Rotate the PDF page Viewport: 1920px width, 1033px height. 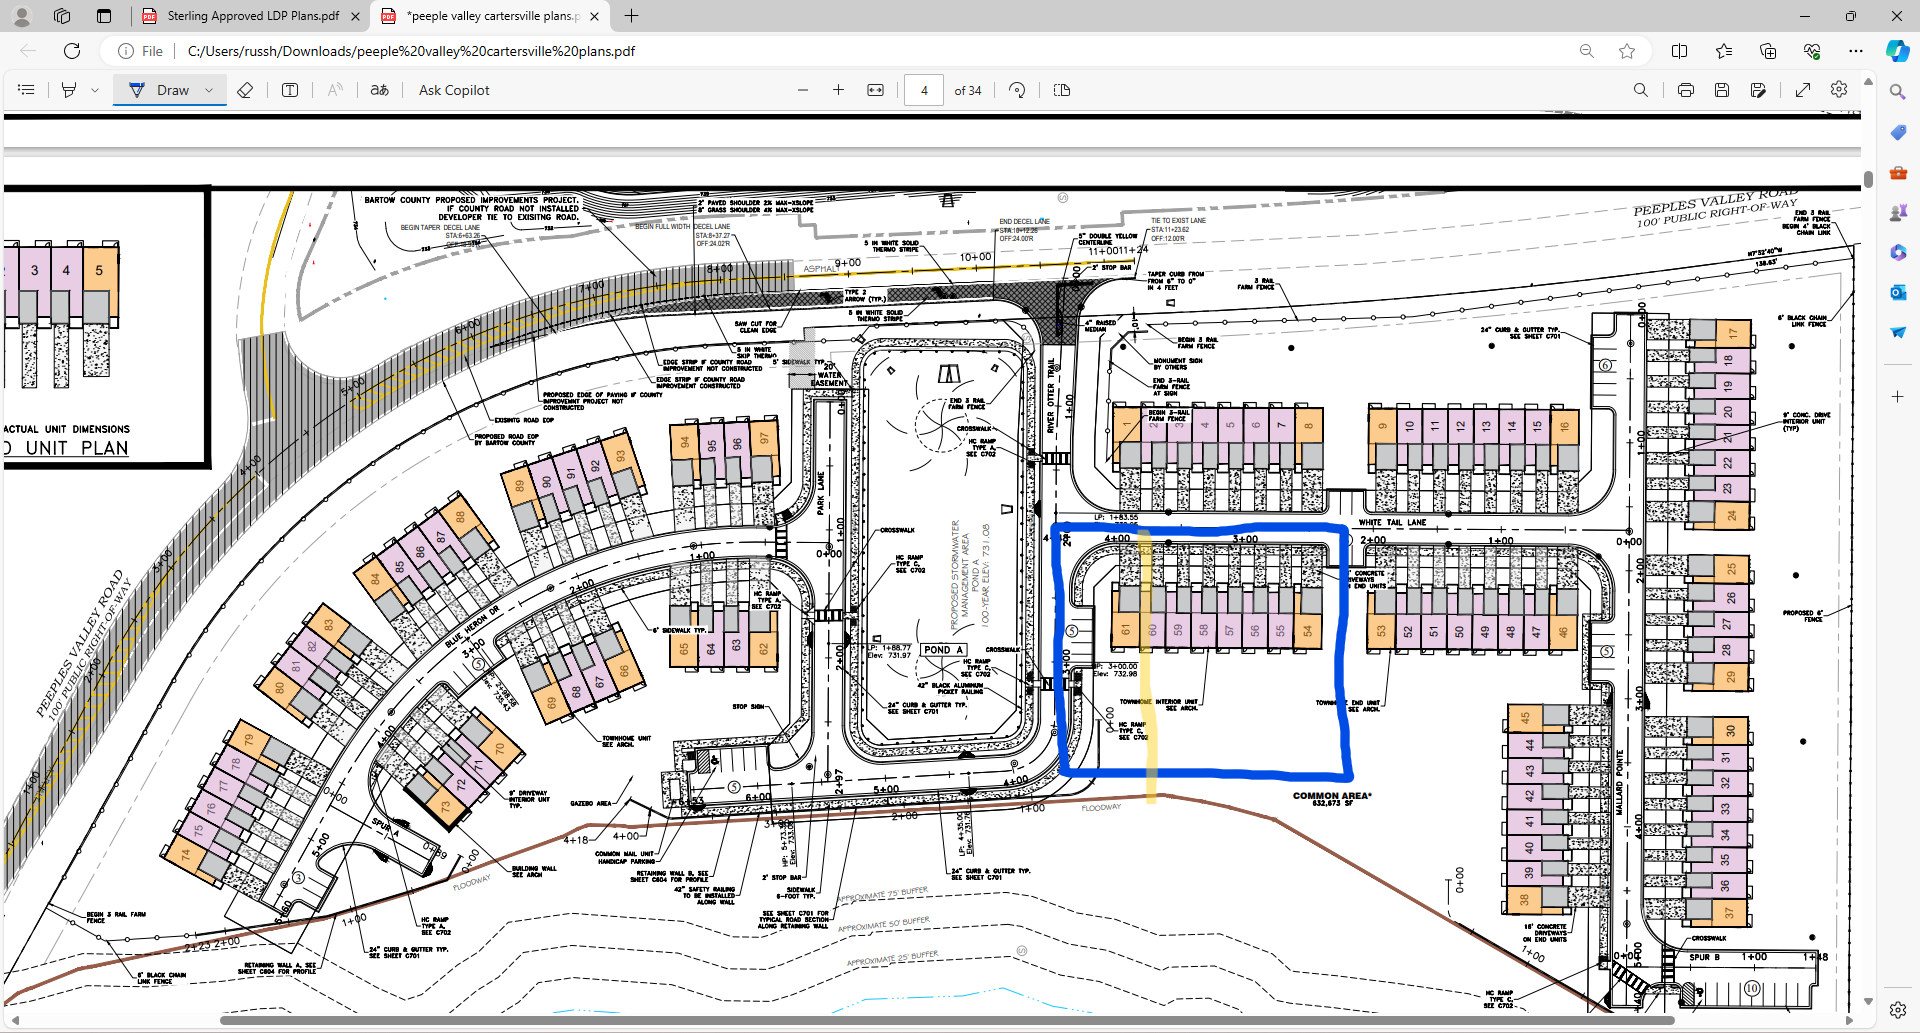1017,90
